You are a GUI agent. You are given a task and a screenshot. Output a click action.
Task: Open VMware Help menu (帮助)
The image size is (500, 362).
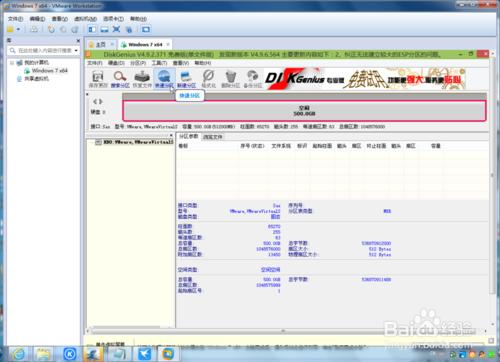pyautogui.click(x=138, y=19)
